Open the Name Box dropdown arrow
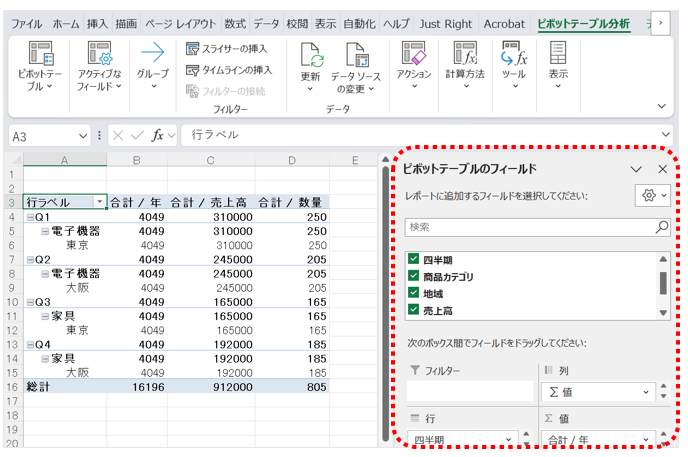 pos(83,136)
